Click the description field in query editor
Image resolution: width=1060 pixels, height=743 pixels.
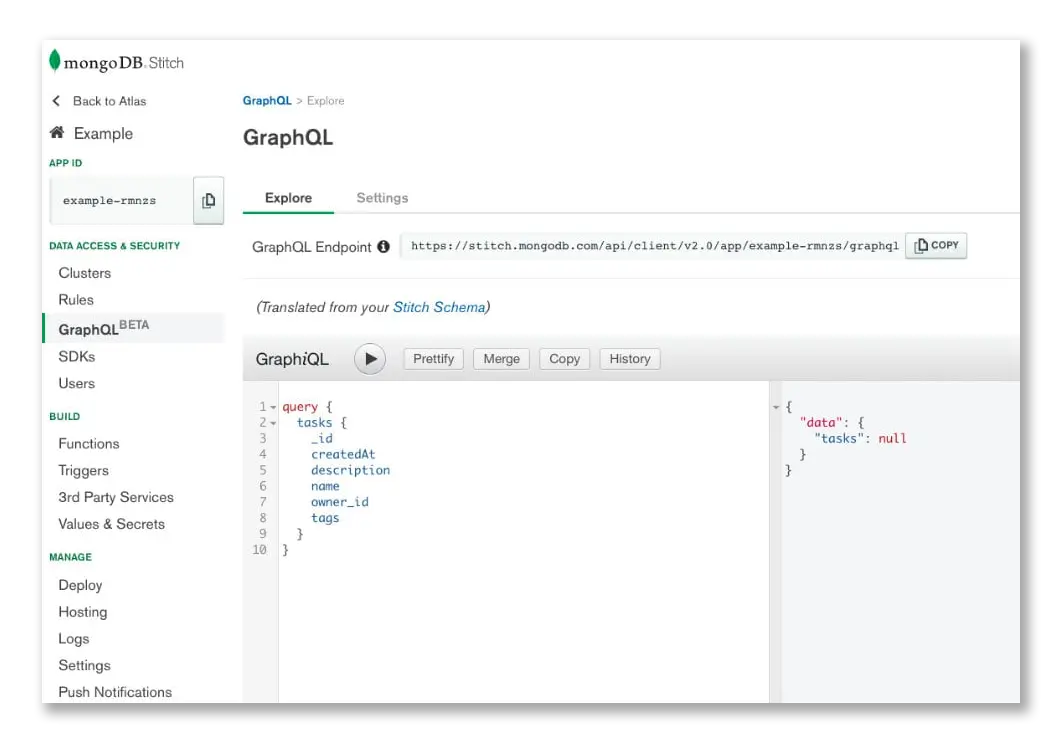[x=350, y=471]
